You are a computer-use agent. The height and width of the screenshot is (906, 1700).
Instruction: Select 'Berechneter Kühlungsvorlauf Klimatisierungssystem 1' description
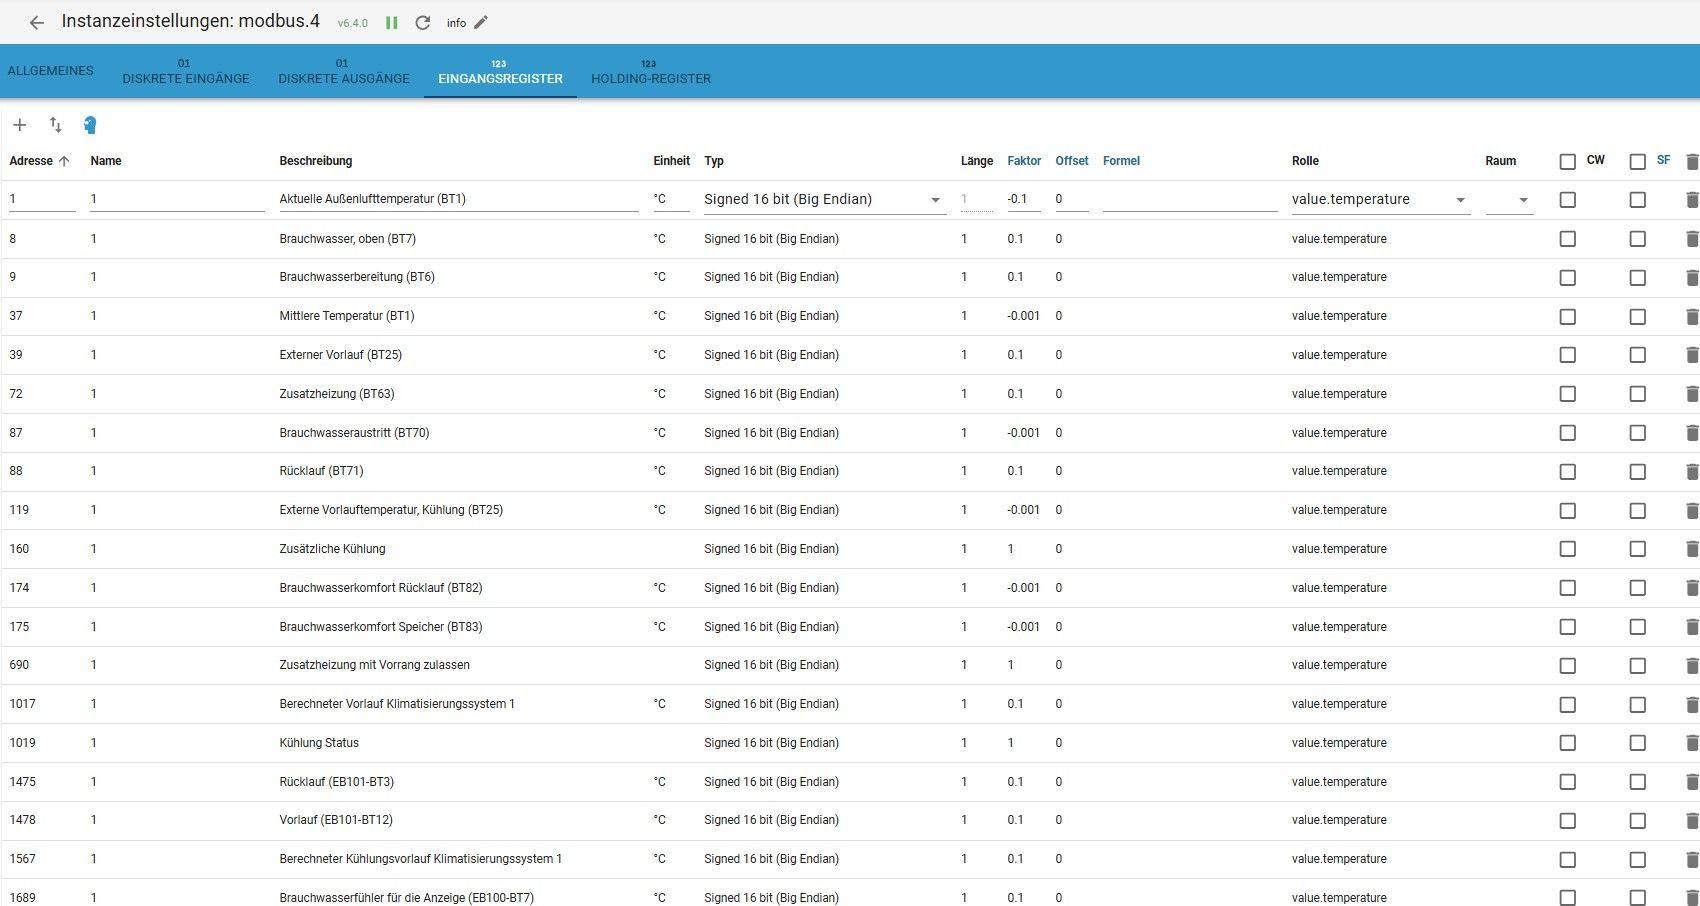tap(421, 859)
